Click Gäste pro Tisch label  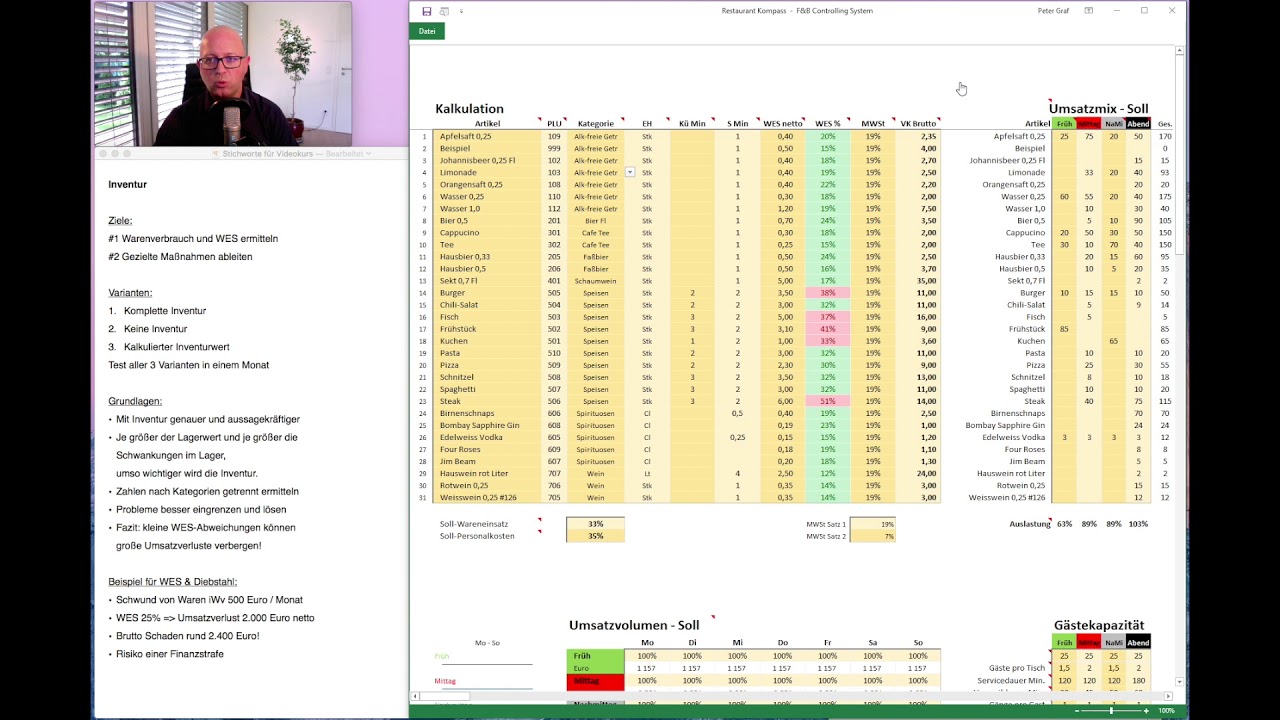pyautogui.click(x=1016, y=668)
